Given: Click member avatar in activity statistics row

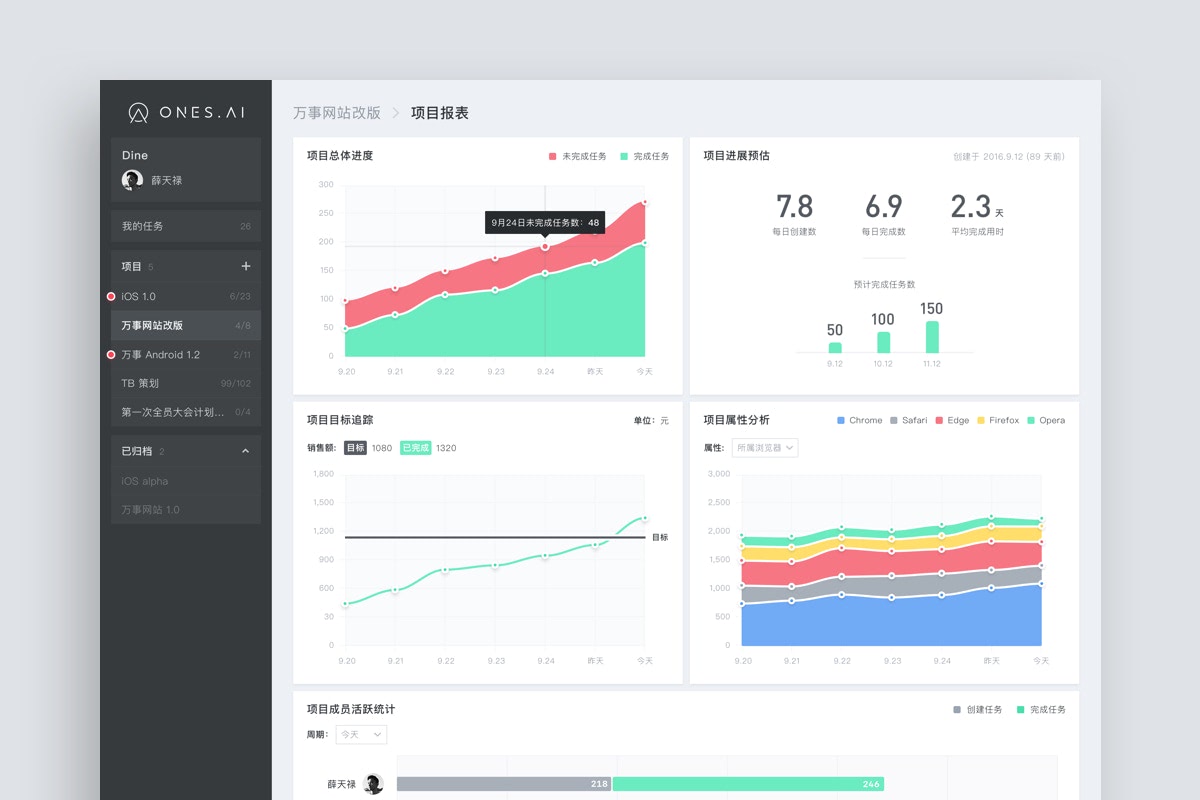Looking at the screenshot, I should (x=374, y=784).
